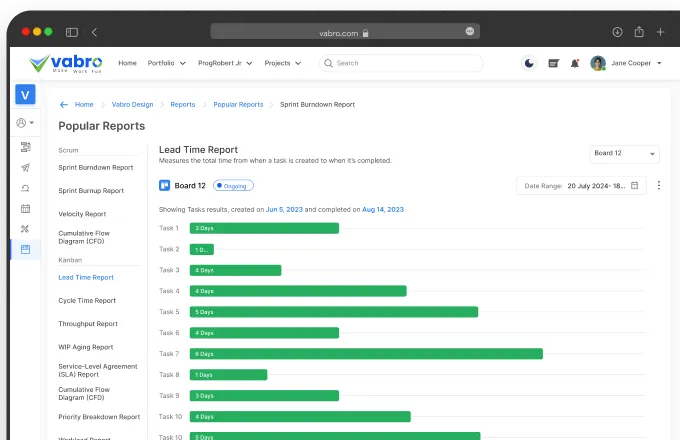Click the rocket icon in left sidebar
680x440 pixels.
25,167
